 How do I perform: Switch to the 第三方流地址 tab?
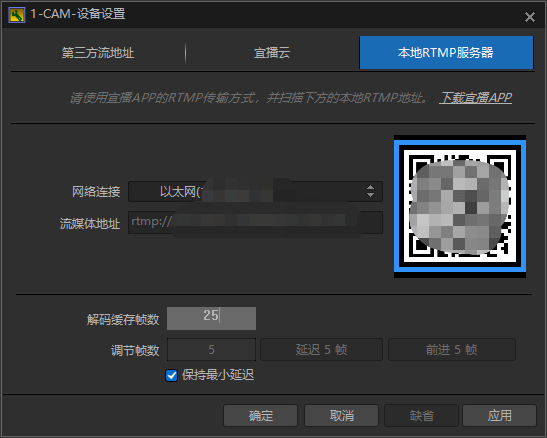click(98, 53)
